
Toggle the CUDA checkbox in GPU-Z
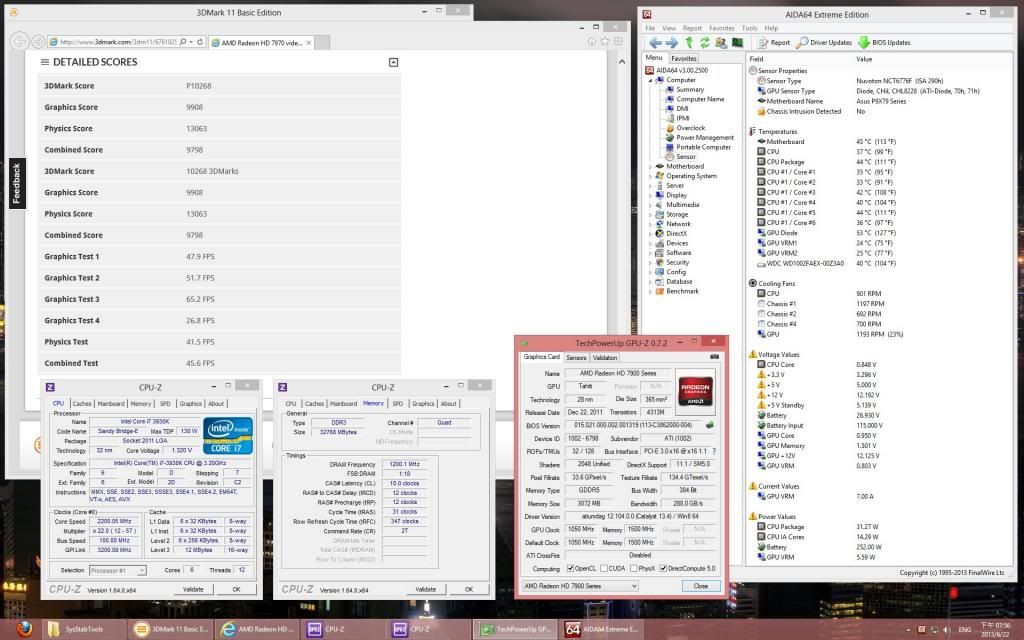coord(604,569)
